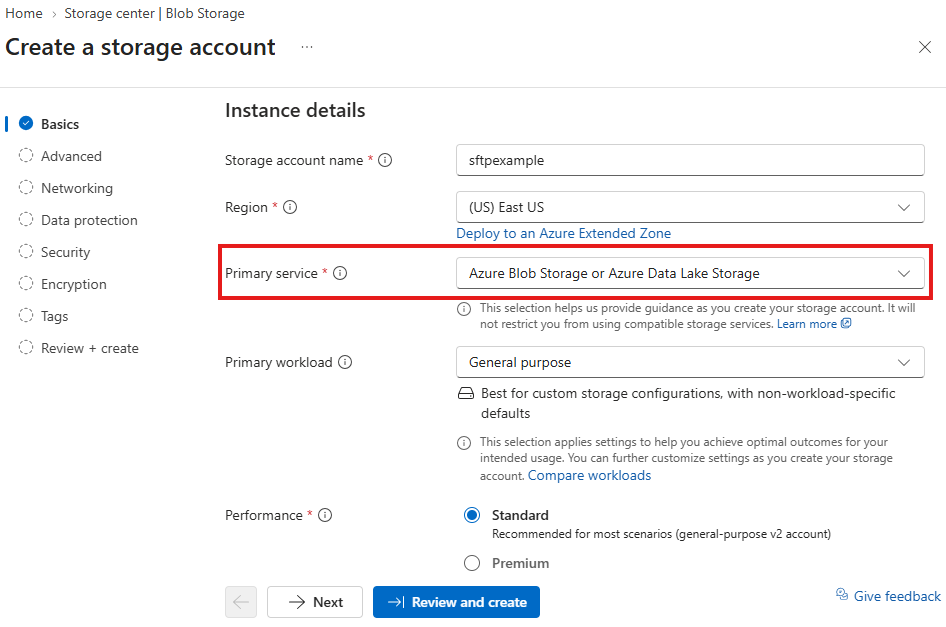Open the Learn more link
The image size is (946, 627).
[807, 324]
